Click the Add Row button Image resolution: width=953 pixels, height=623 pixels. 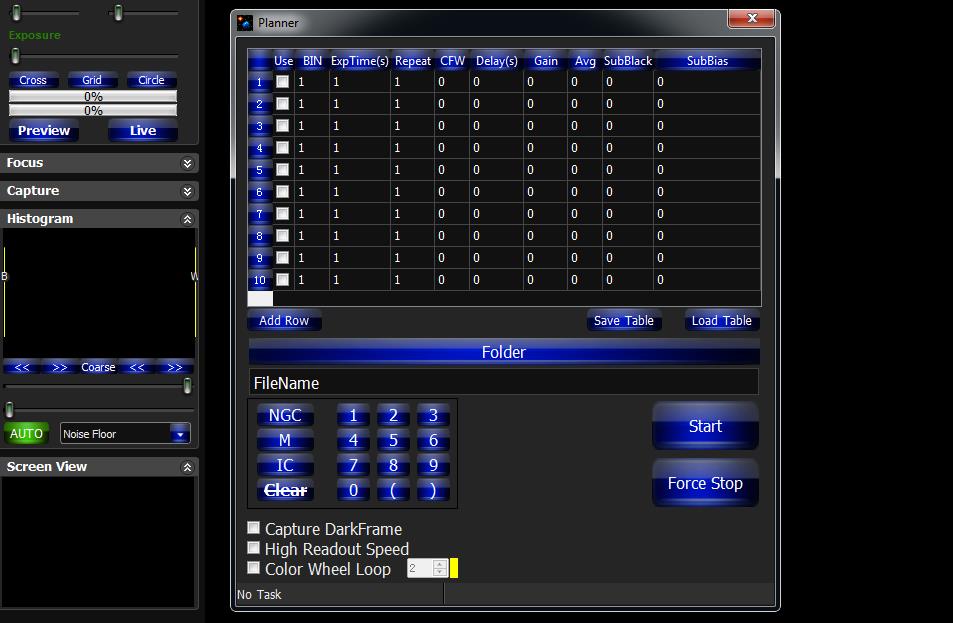click(x=284, y=320)
